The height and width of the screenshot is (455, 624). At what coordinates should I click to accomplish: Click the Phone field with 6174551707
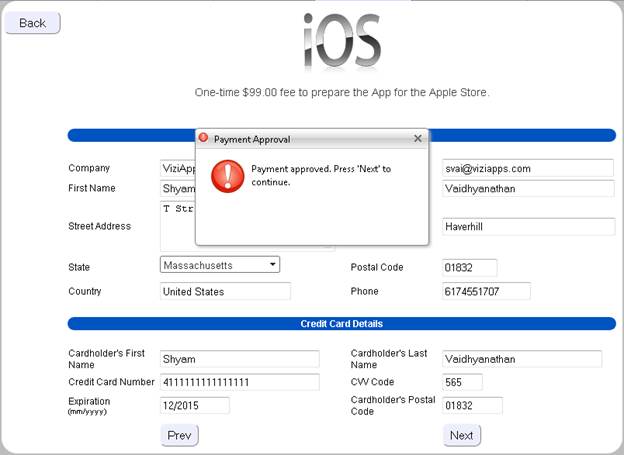pos(486,291)
